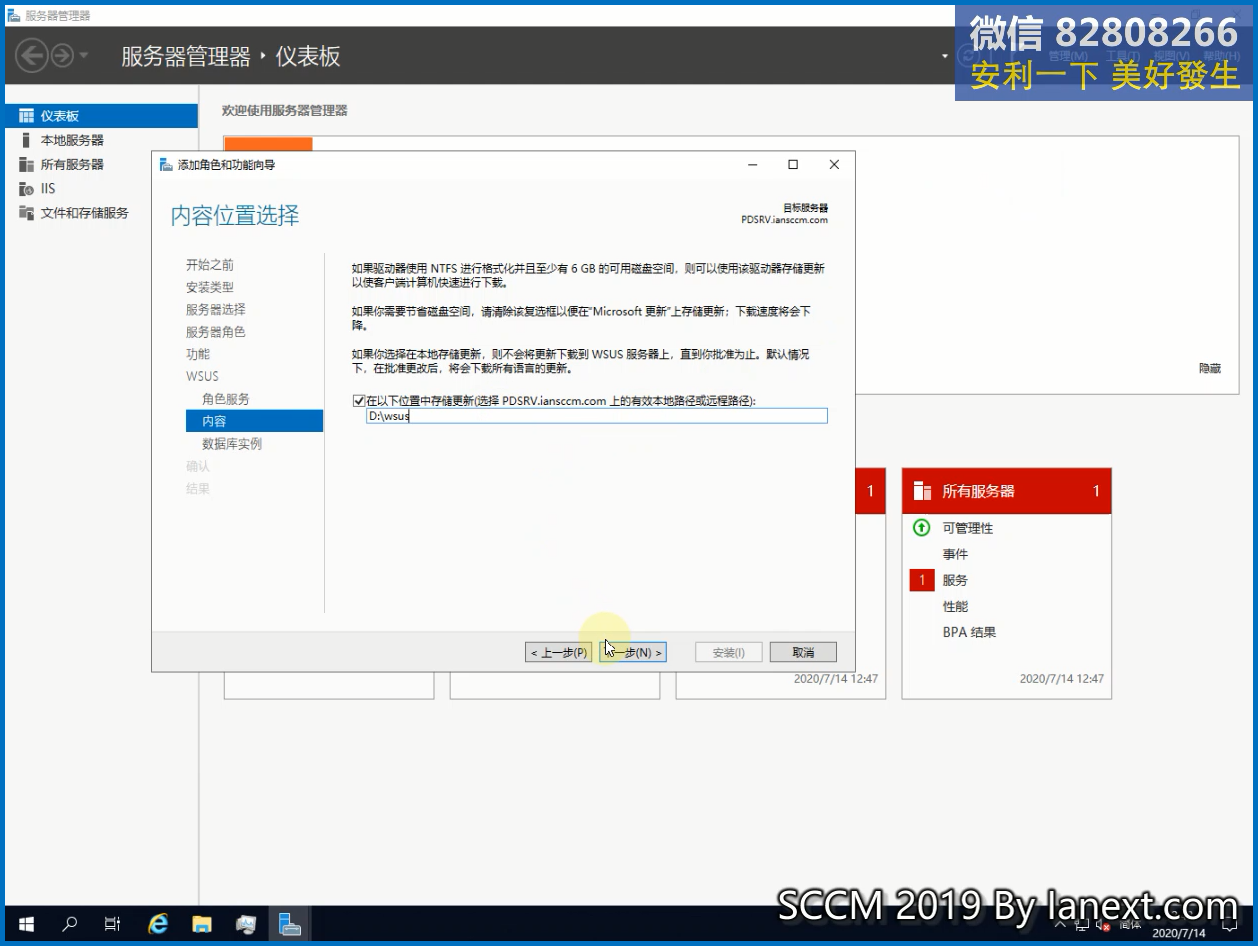Uncheck the store updates locally checkbox

(359, 401)
